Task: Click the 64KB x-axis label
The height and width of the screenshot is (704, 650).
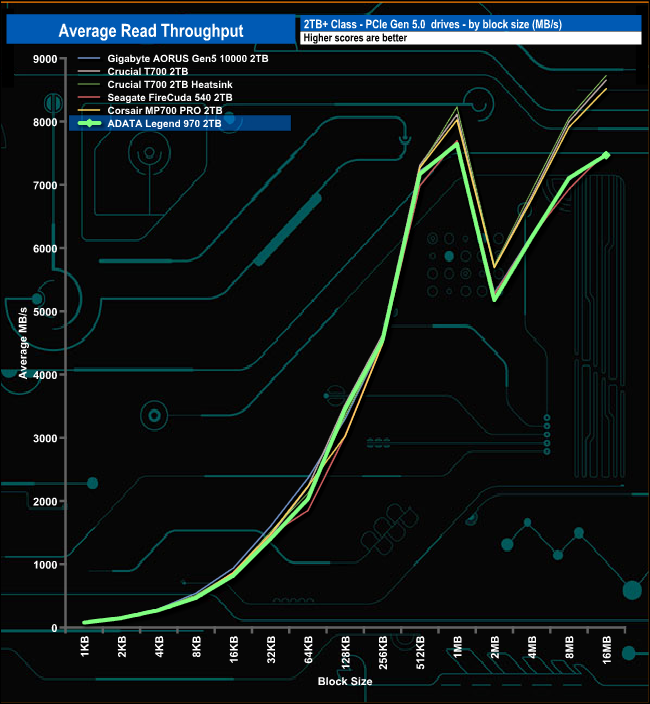Action: (x=308, y=649)
